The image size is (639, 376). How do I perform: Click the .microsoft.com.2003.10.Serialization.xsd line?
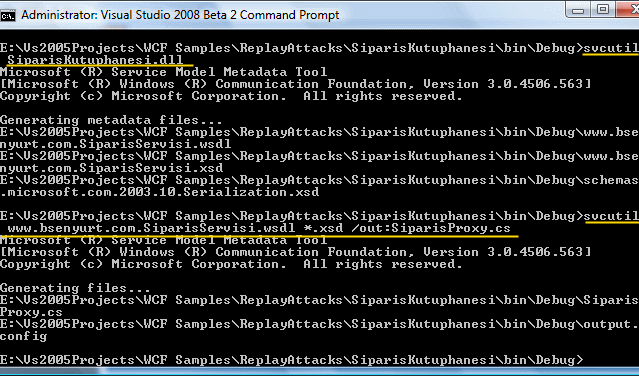coord(159,192)
